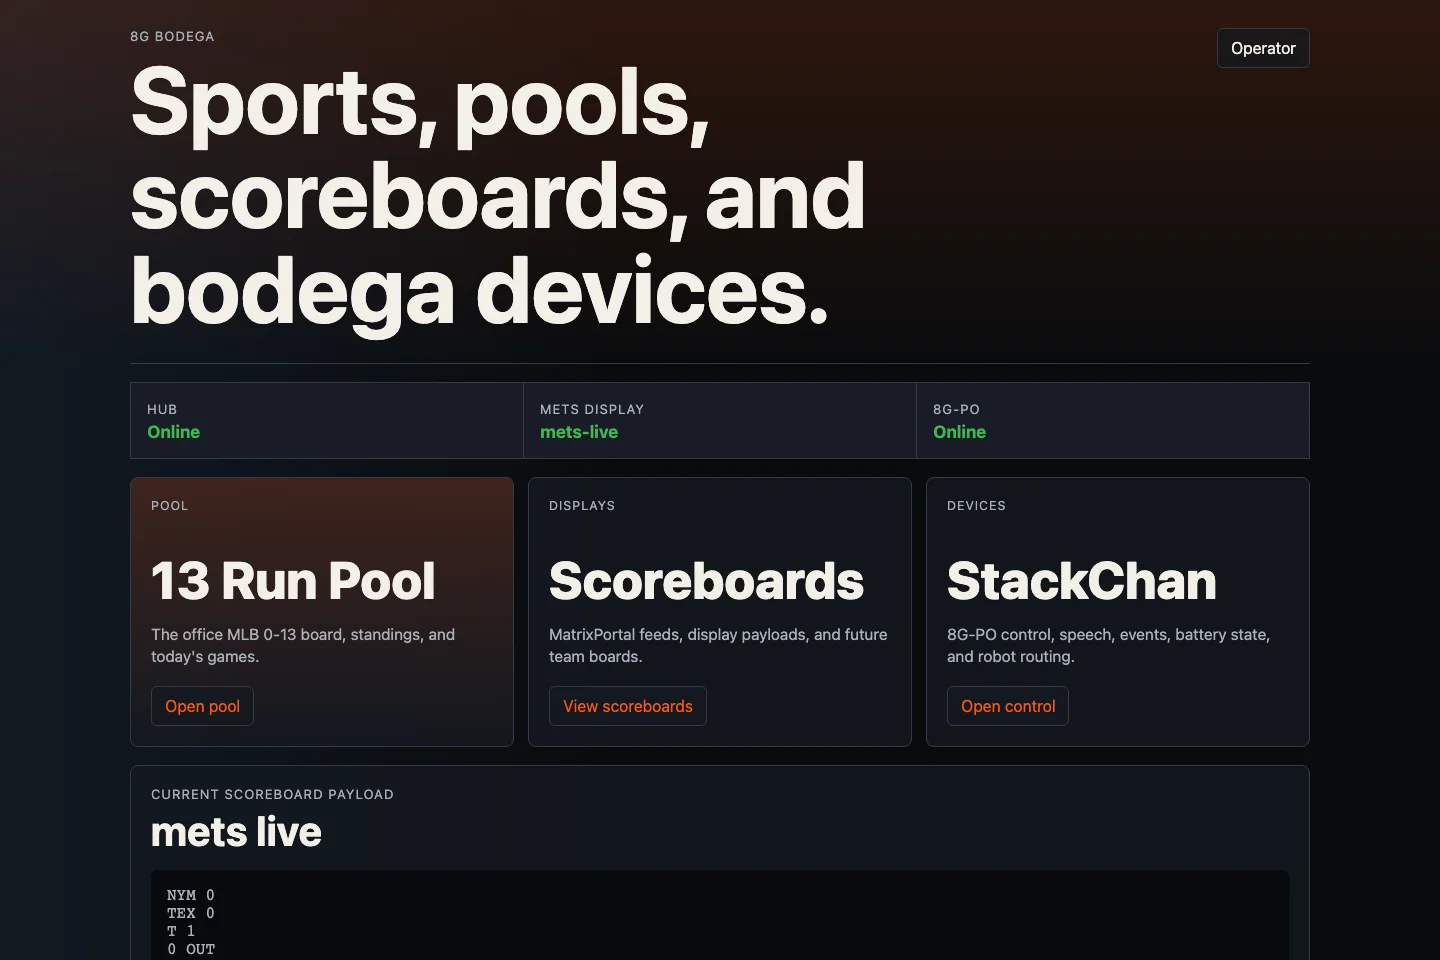Click View scoreboards button

[628, 706]
